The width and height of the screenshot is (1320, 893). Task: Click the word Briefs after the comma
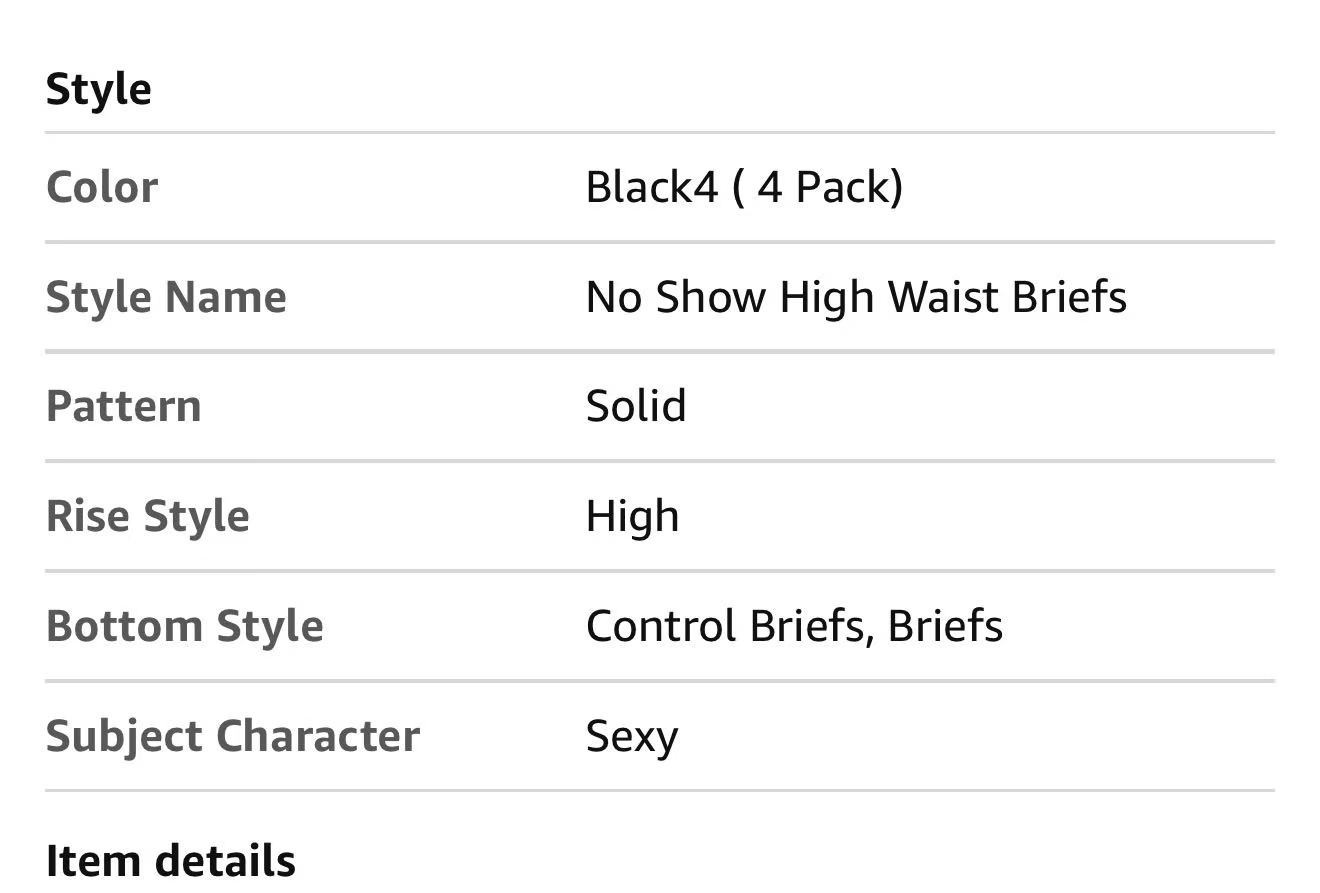(945, 626)
